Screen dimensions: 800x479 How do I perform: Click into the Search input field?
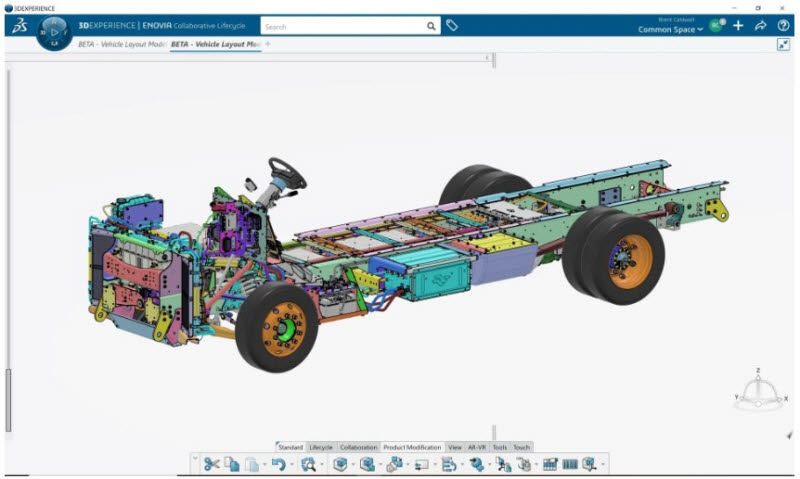[343, 27]
